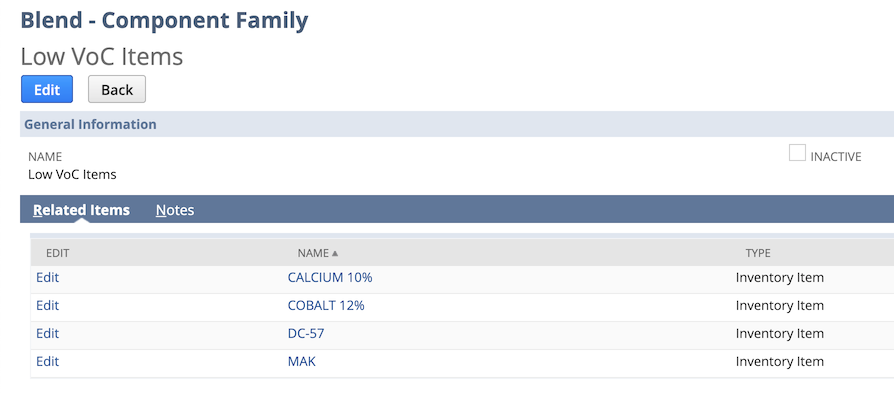Edit the COBALT 12% row
The height and width of the screenshot is (394, 894).
(47, 306)
